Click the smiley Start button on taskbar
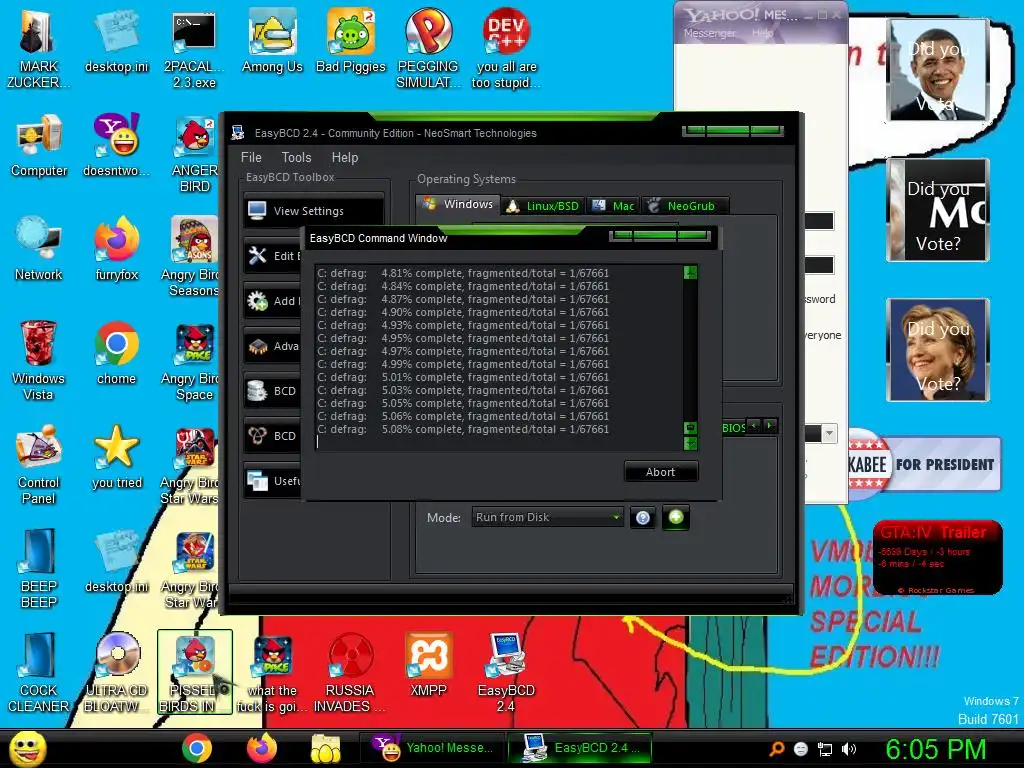This screenshot has height=768, width=1024. tap(27, 748)
